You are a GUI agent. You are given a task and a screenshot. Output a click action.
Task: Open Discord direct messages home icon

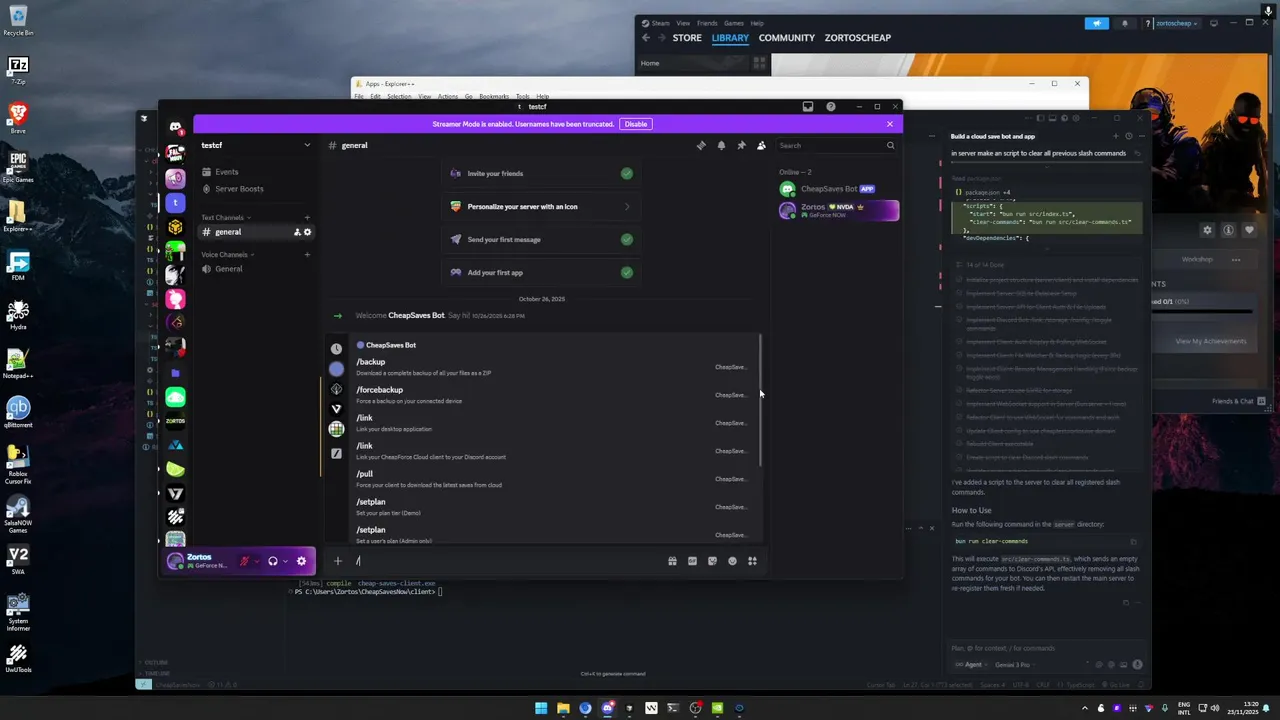(x=175, y=127)
